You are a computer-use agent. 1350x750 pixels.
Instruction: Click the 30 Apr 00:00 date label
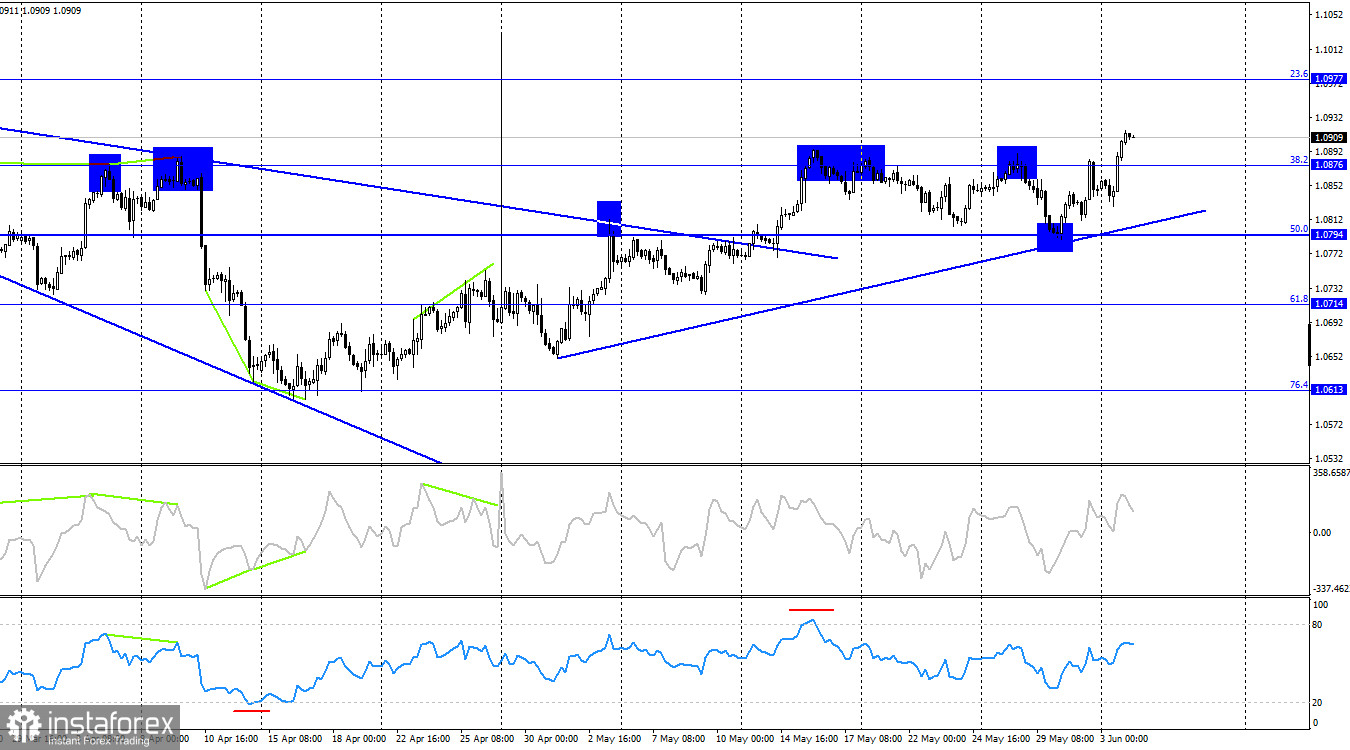tap(552, 740)
